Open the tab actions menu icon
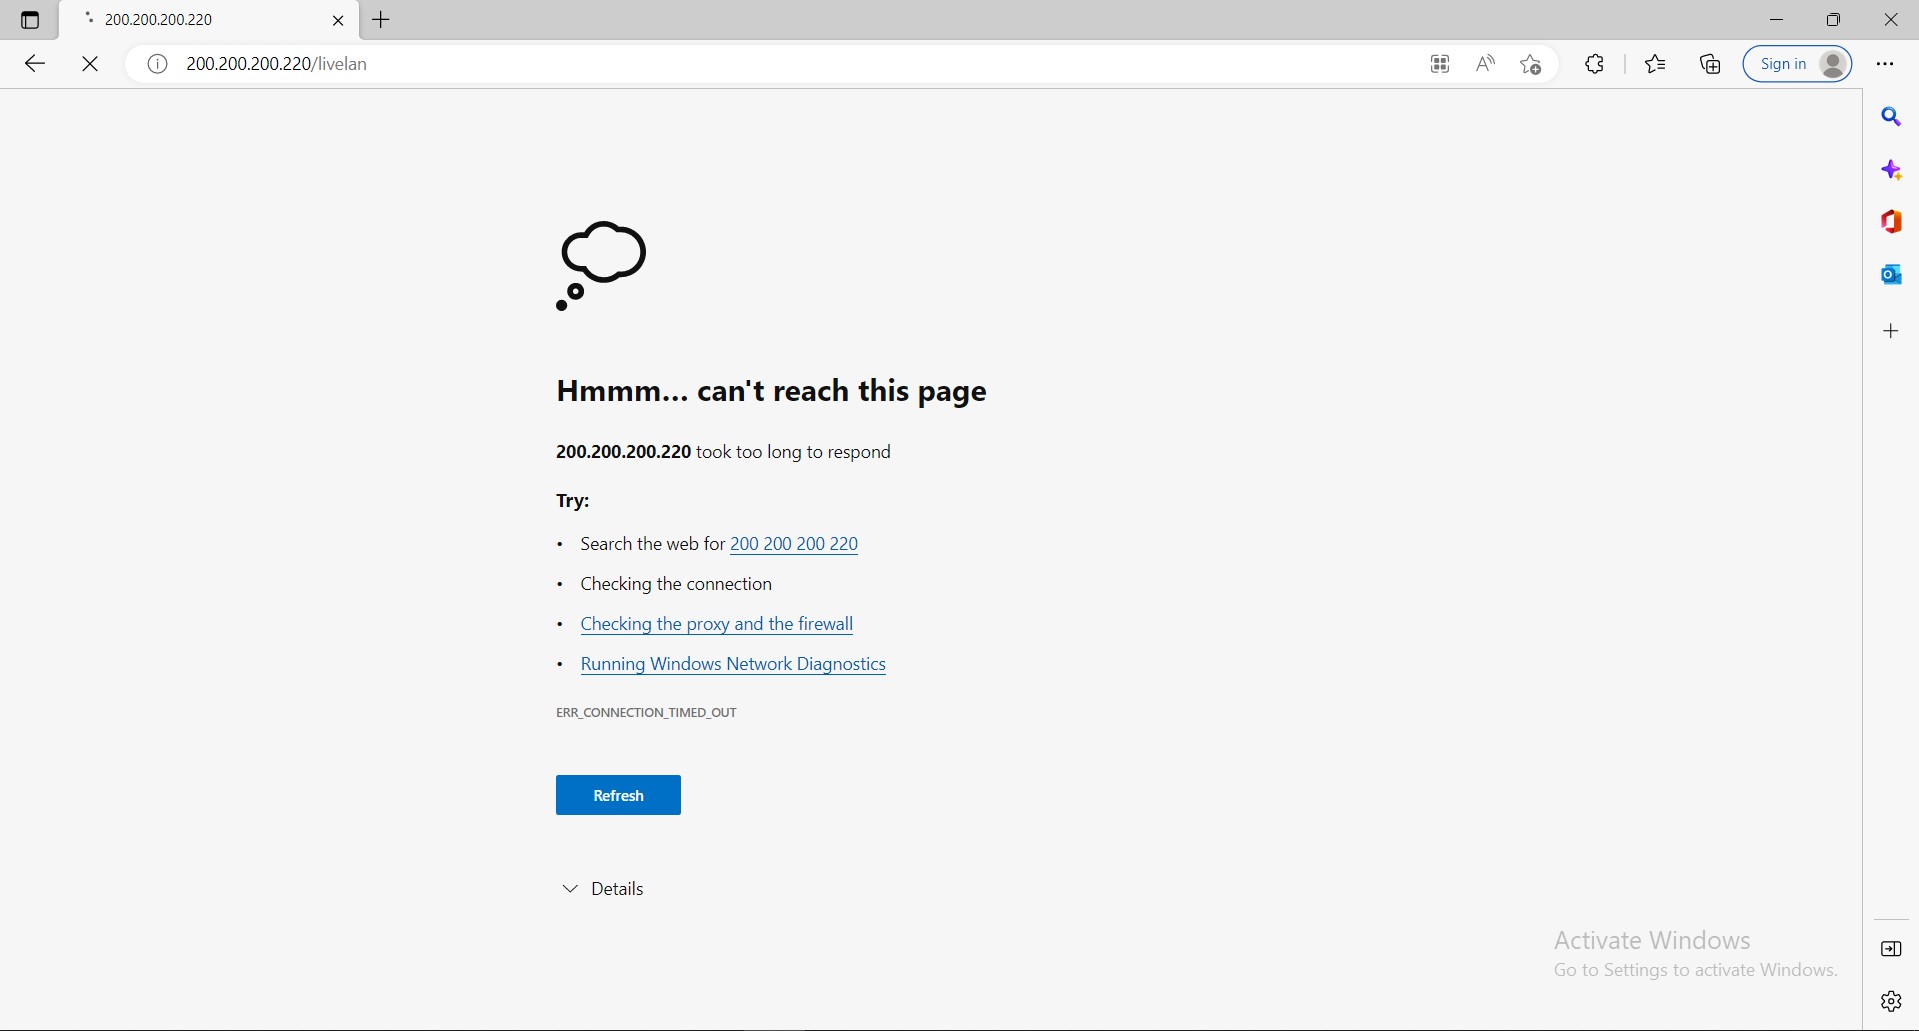The height and width of the screenshot is (1031, 1919). tap(30, 20)
